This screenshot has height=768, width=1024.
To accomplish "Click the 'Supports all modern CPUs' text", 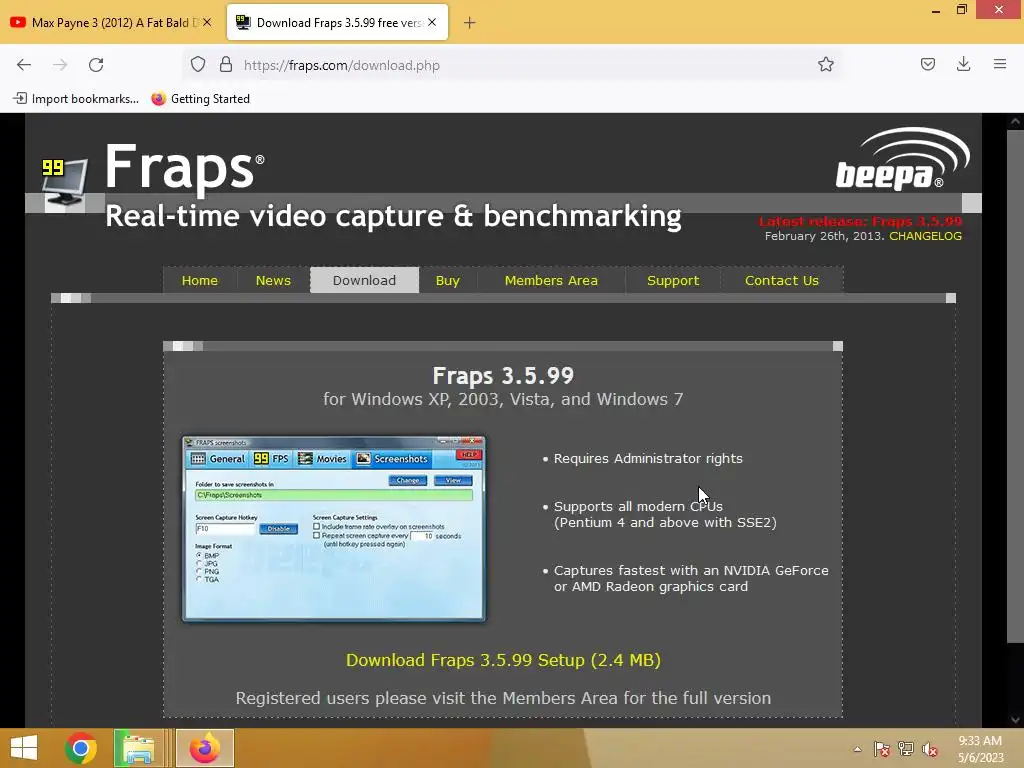I will tap(638, 506).
